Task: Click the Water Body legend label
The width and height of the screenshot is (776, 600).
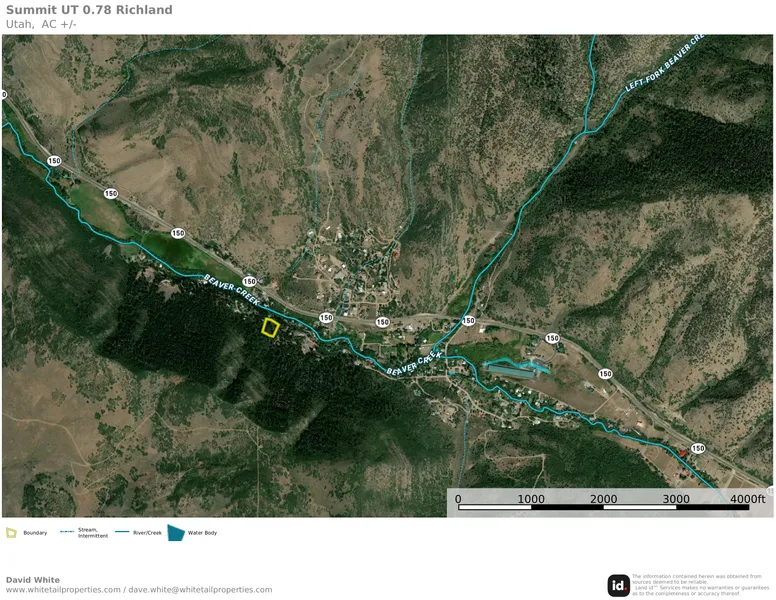Action: coord(202,533)
